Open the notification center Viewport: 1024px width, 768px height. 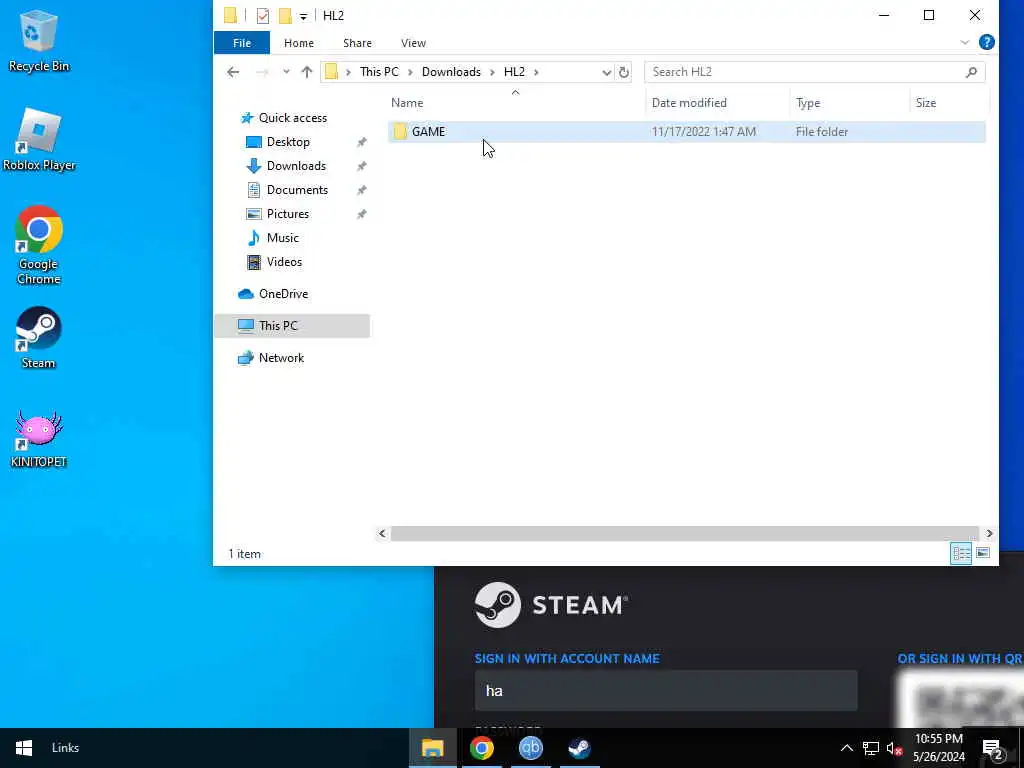click(991, 749)
